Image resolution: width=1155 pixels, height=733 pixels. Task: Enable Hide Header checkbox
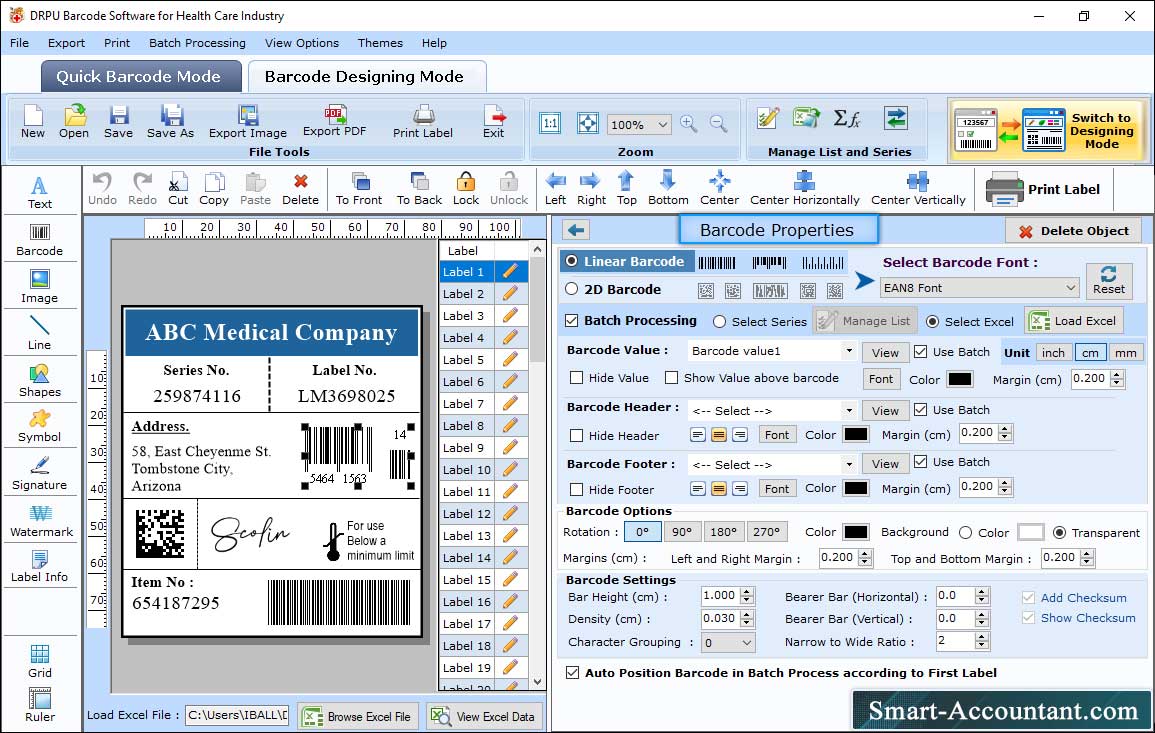pos(577,435)
